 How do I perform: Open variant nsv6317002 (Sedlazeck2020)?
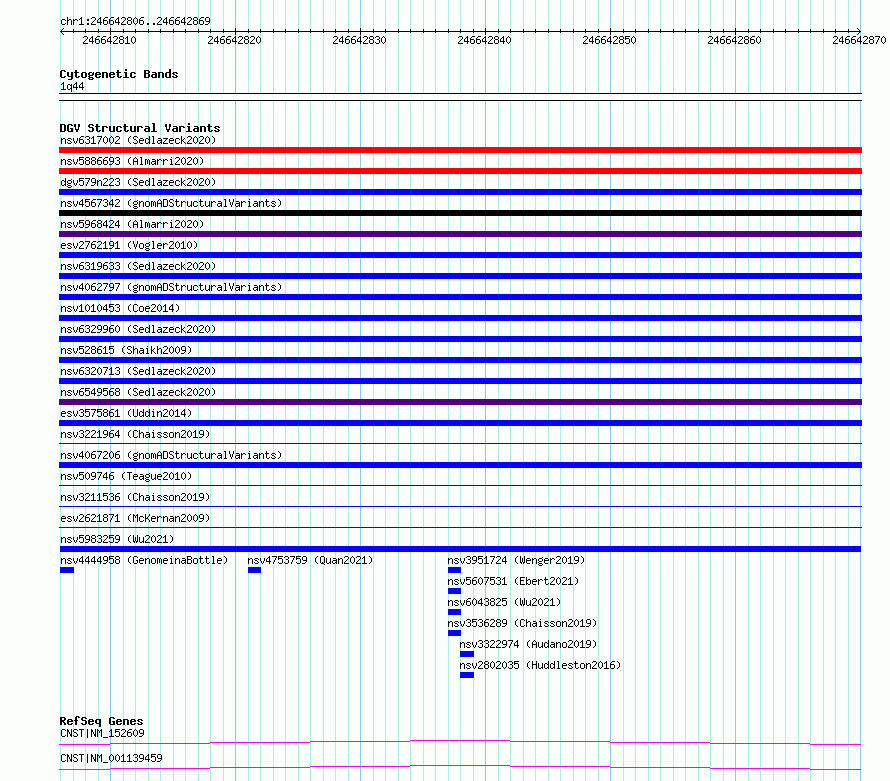(138, 140)
